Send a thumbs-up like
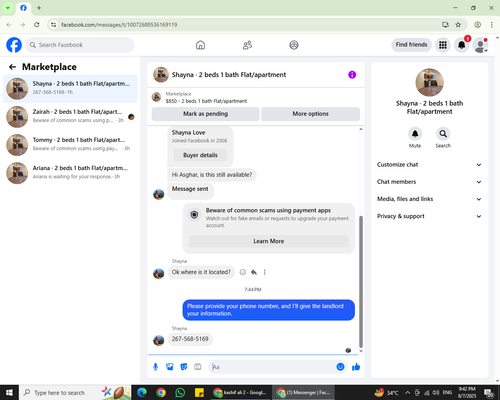500x400 pixels. pyautogui.click(x=356, y=367)
